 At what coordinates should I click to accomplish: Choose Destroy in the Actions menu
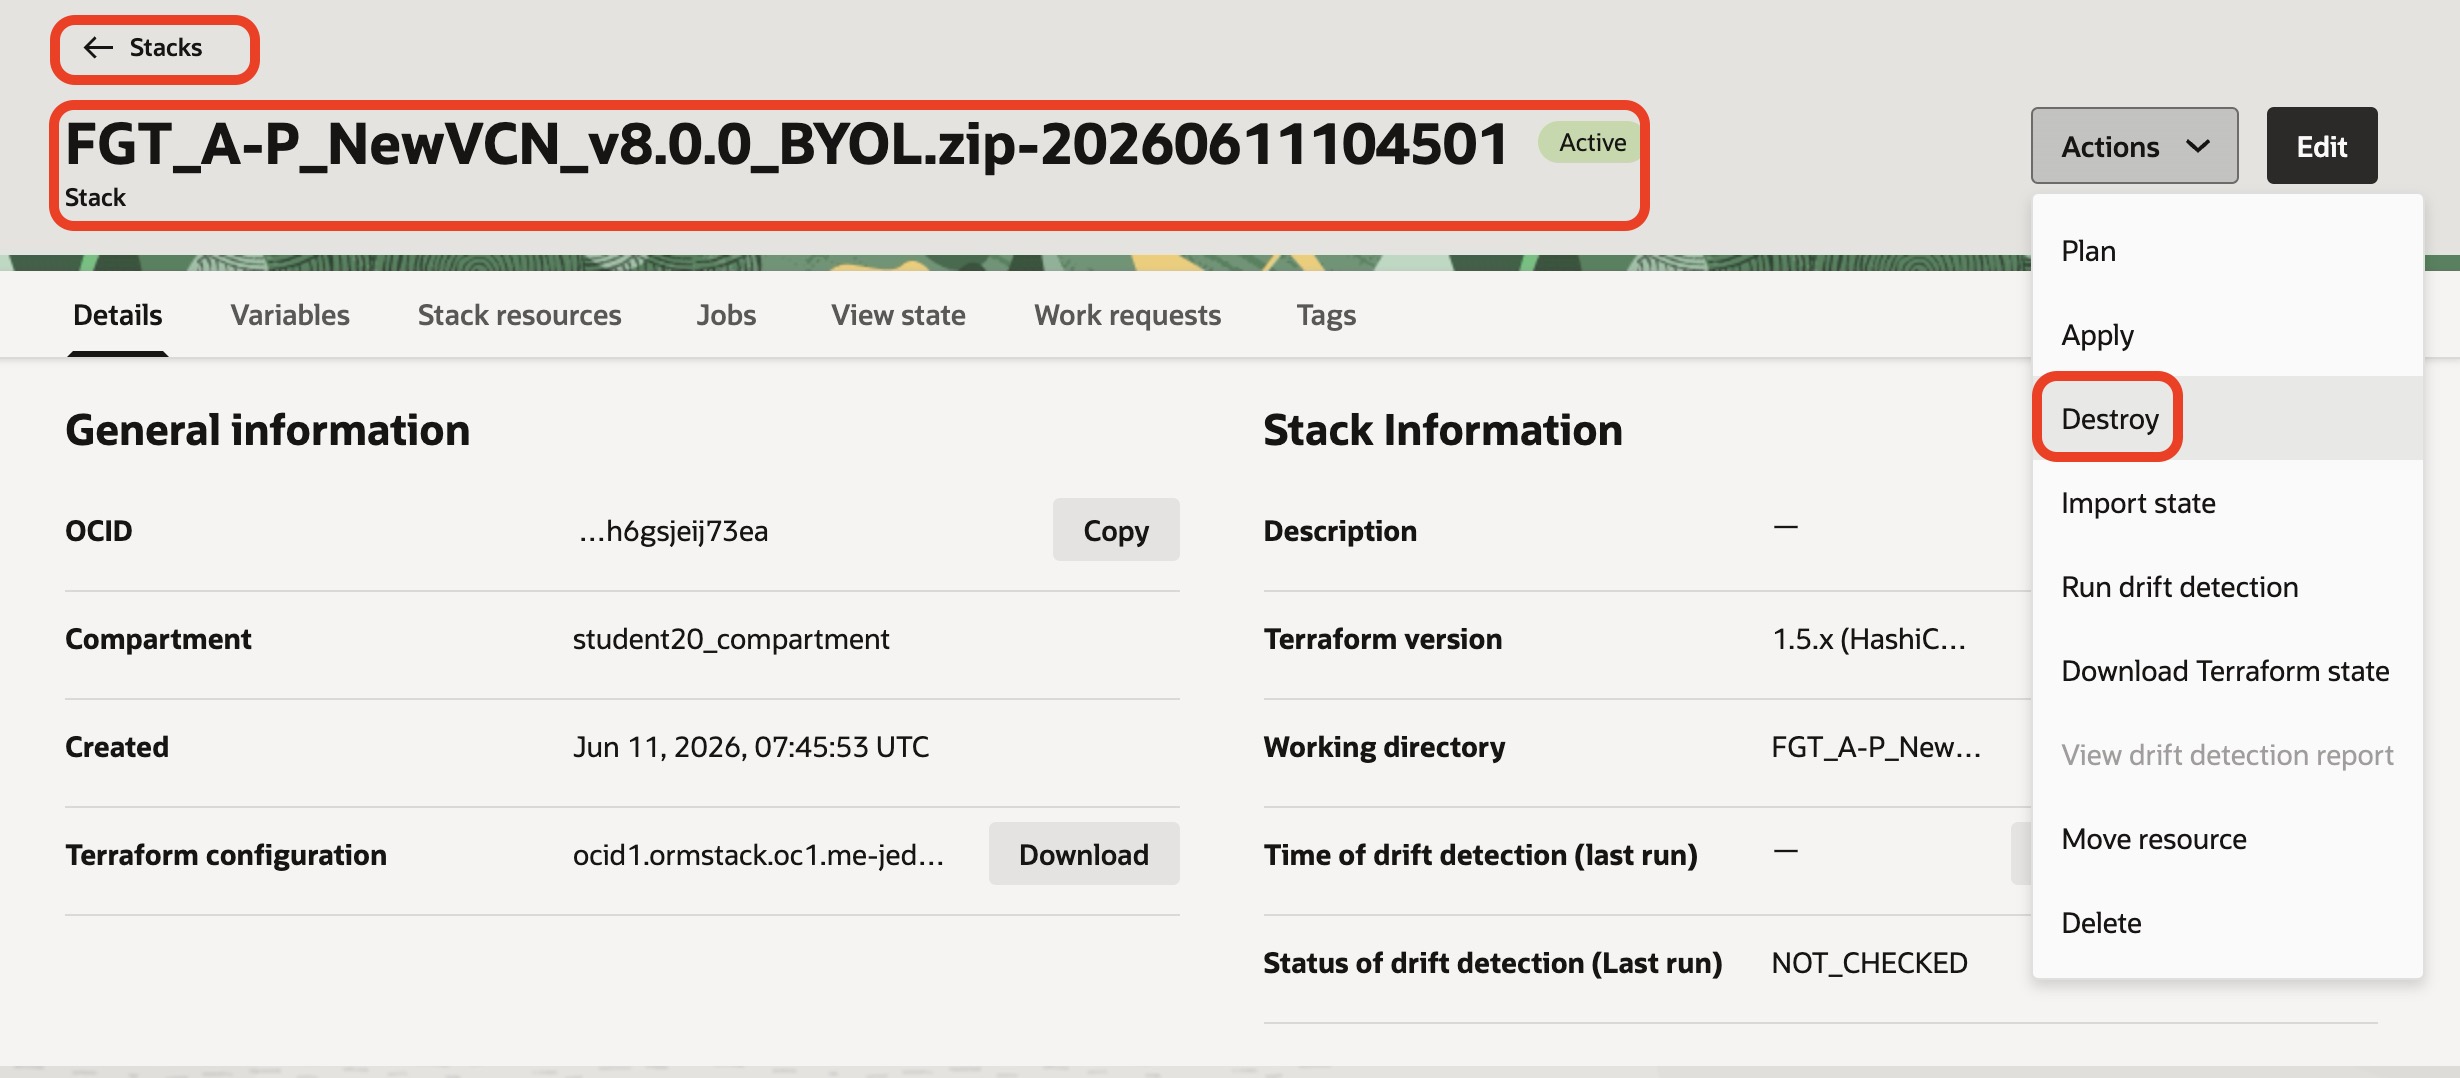[x=2227, y=419]
